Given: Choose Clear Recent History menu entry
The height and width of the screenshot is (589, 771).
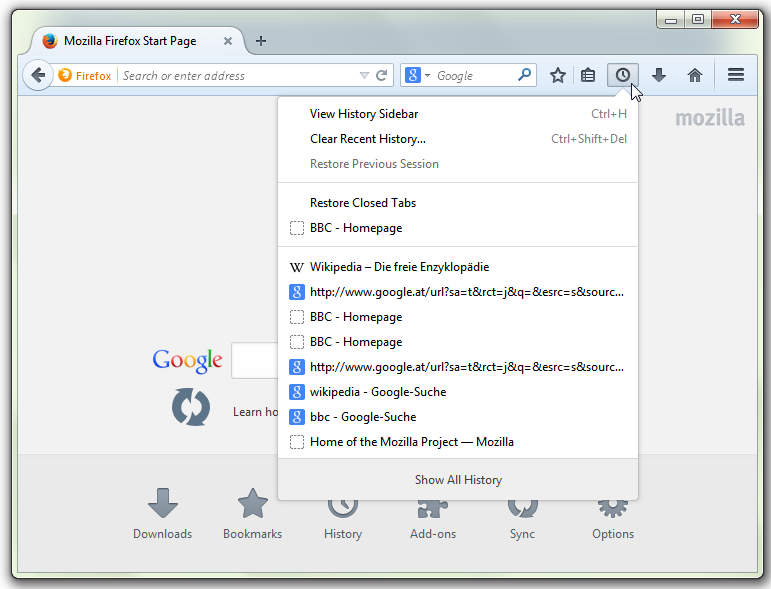Looking at the screenshot, I should tap(367, 139).
